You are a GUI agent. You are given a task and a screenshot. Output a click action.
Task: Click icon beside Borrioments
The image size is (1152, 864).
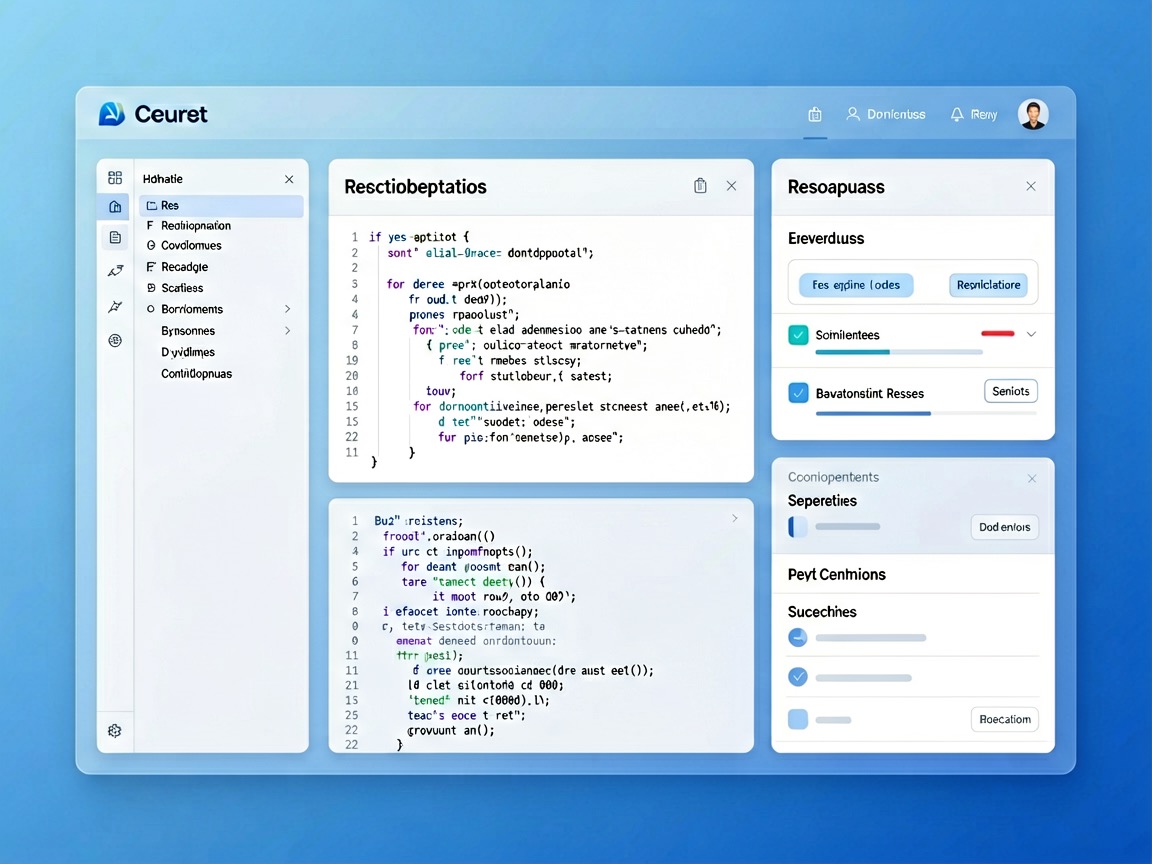coord(151,309)
